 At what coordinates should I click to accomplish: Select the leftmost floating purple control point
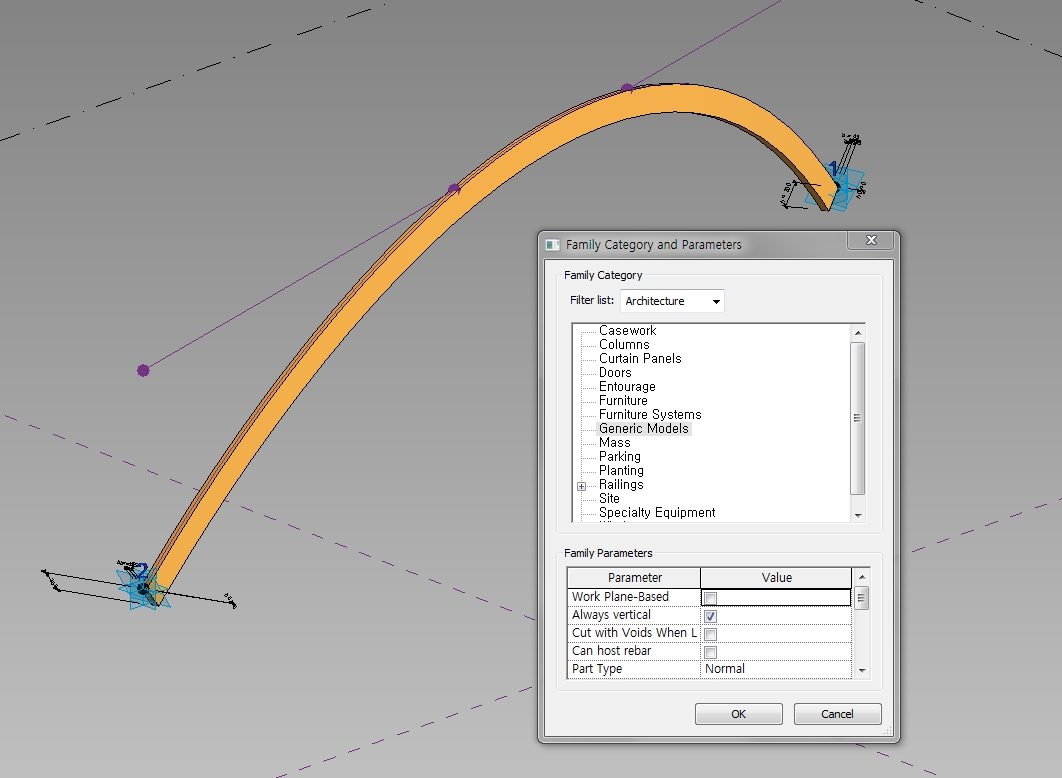tap(143, 369)
